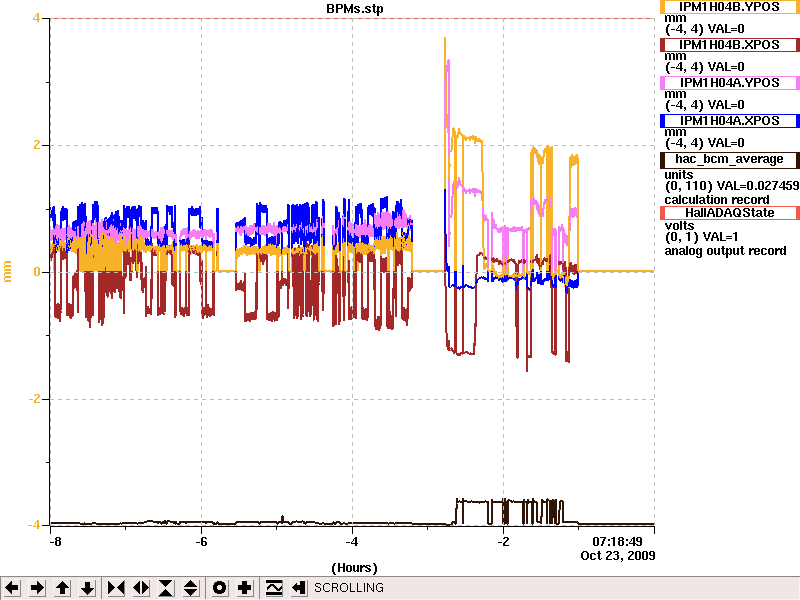This screenshot has height=600, width=800.
Task: Click the y-axis value 0 label
Action: [36, 271]
